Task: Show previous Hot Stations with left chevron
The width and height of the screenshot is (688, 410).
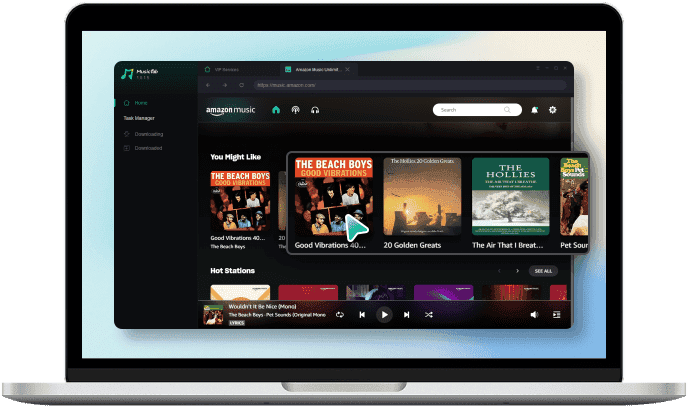Action: coord(499,271)
